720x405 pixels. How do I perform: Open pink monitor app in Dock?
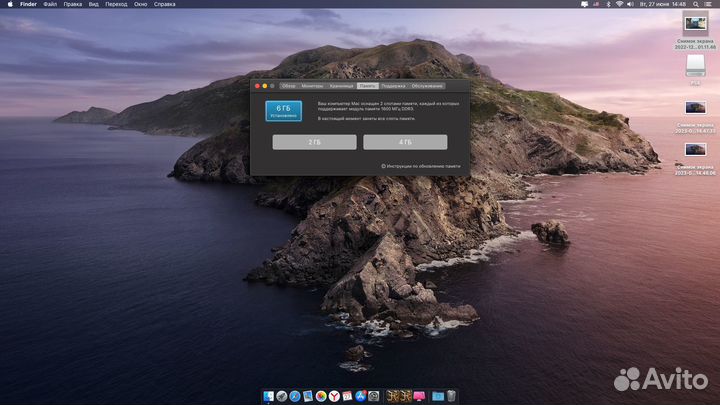coord(419,396)
